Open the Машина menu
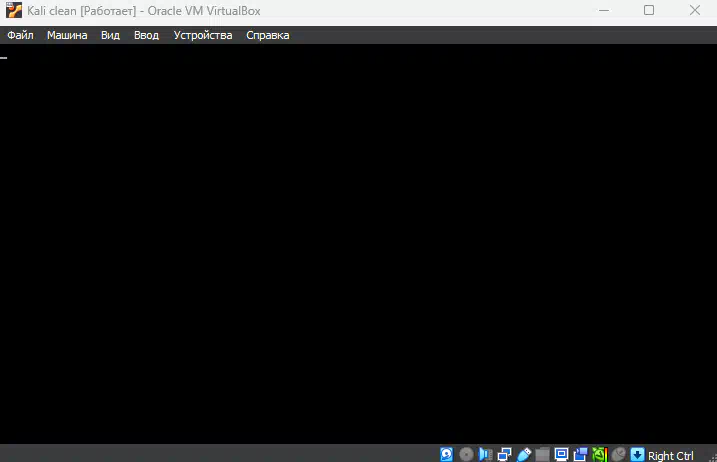This screenshot has height=462, width=717. pos(67,35)
